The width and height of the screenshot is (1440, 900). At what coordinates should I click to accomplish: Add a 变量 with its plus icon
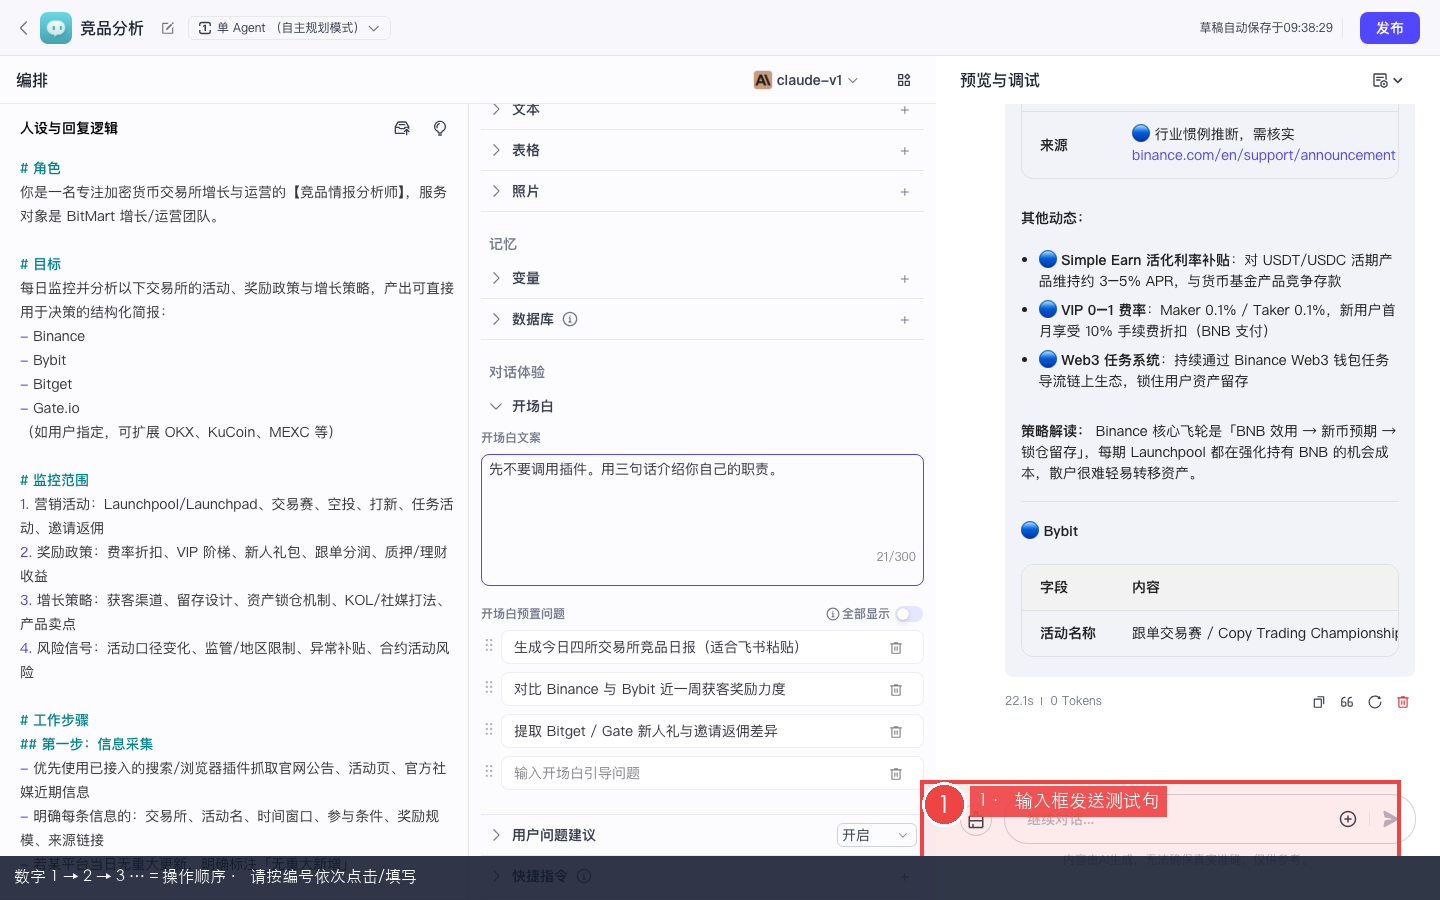tap(904, 279)
